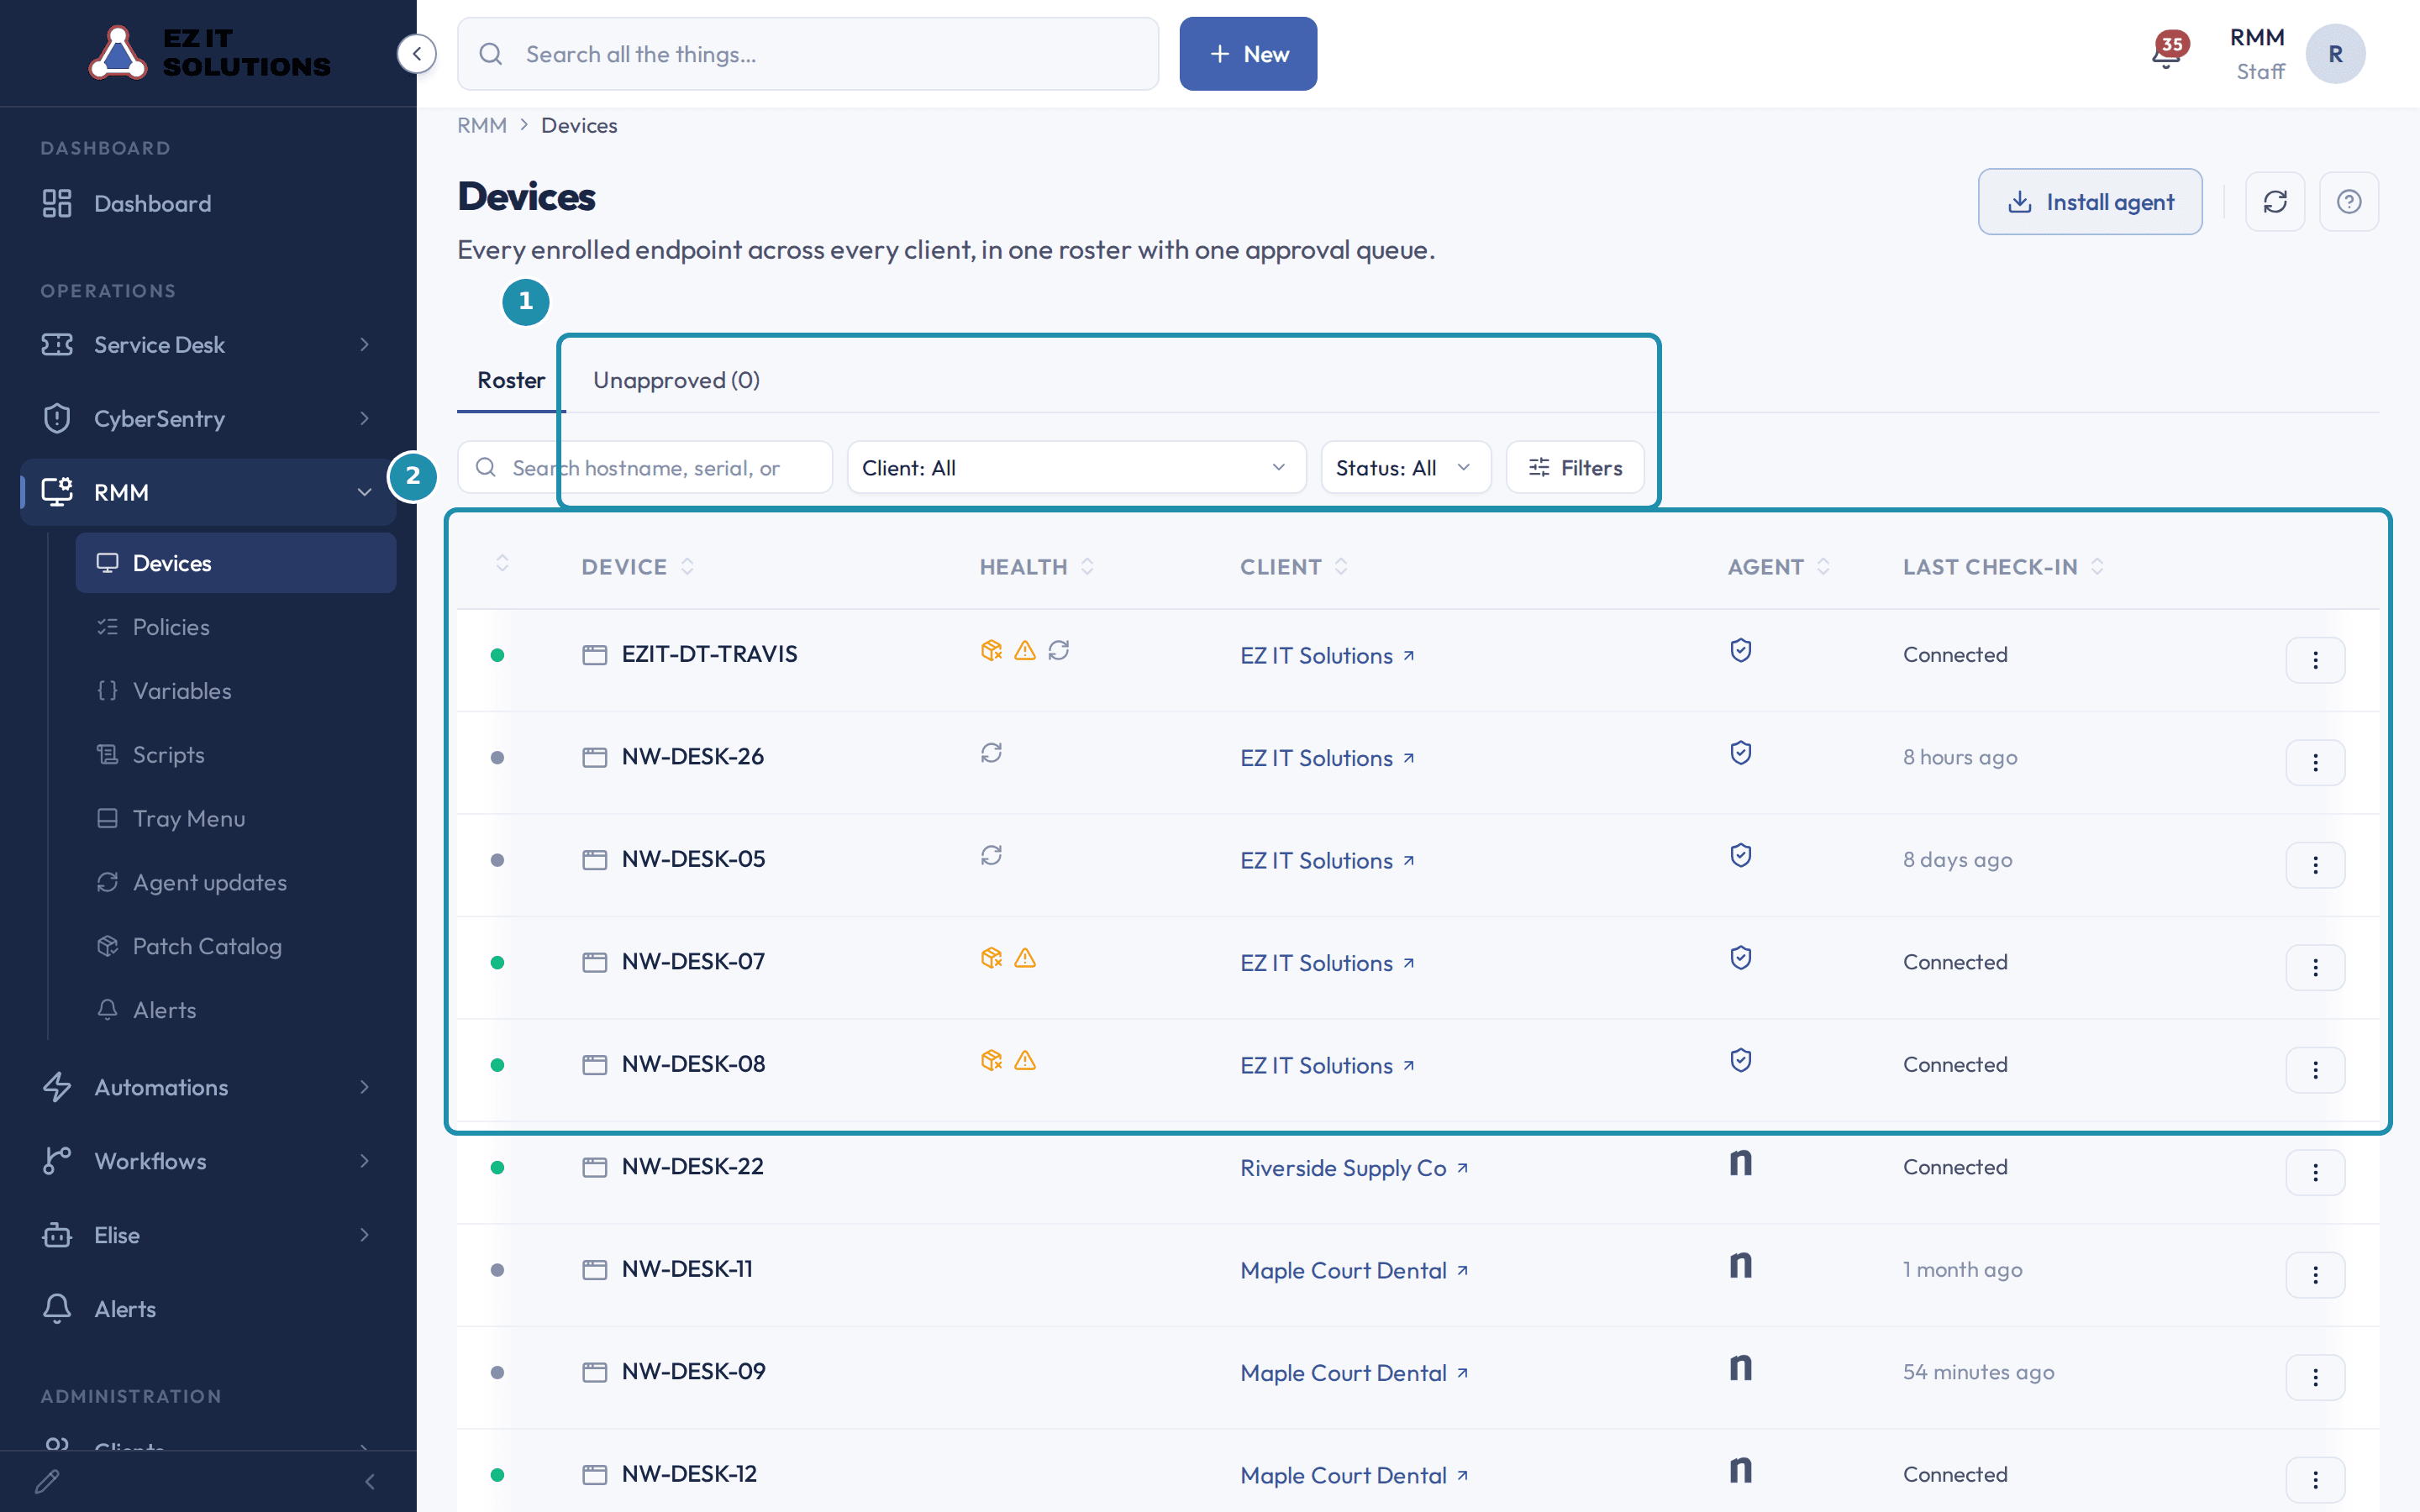
Task: Click the warning triangle icon for EZIT-DT-TRAVIS
Action: [x=1025, y=651]
